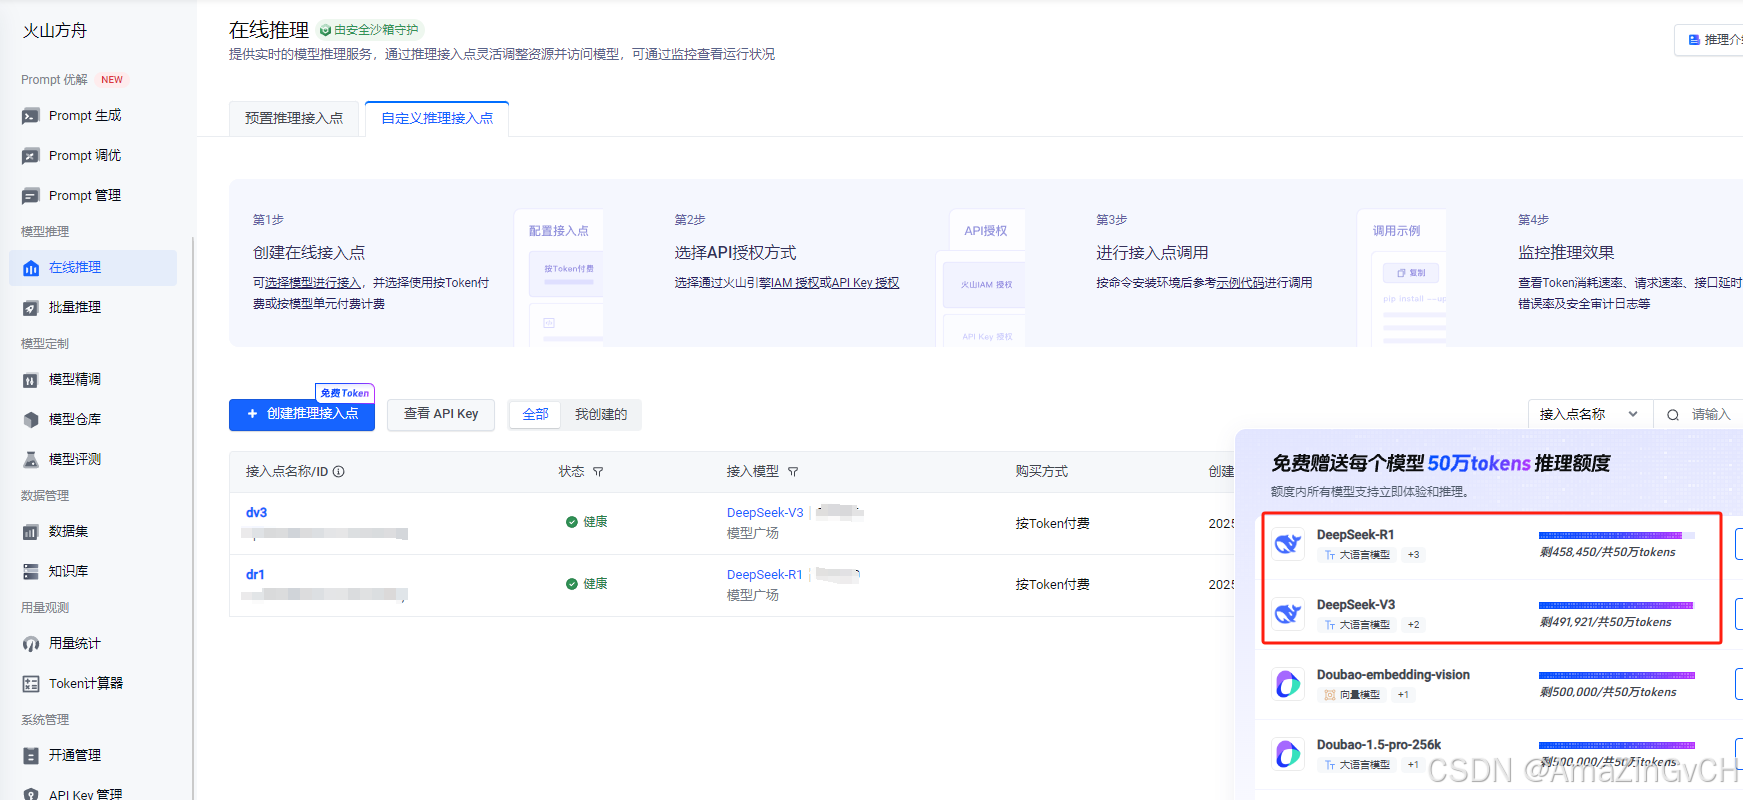Click Prompt 优解 NEW sidebar heading

click(74, 80)
